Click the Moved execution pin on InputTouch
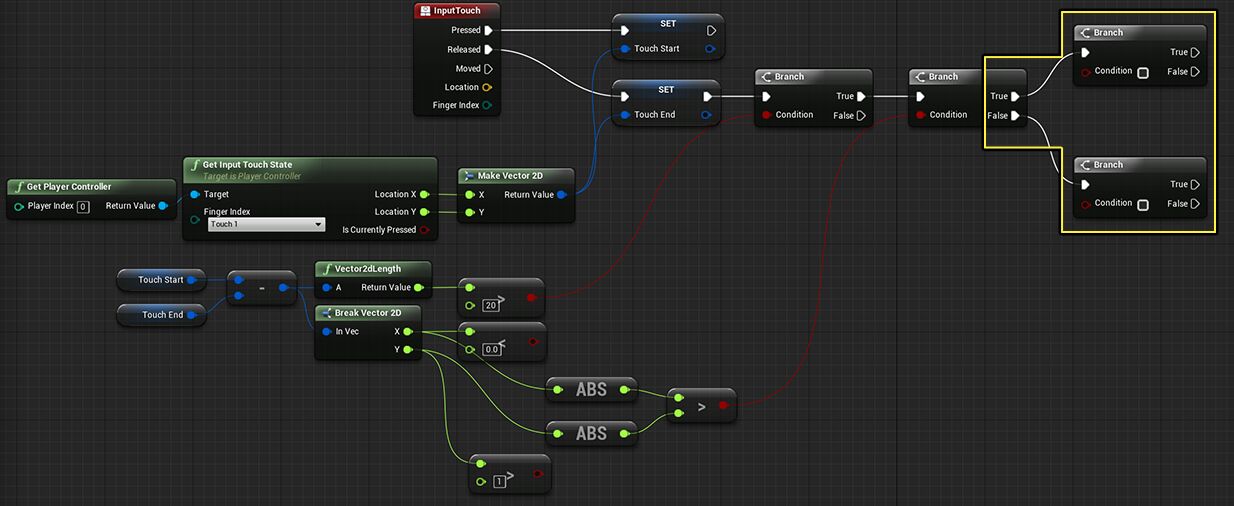This screenshot has width=1234, height=506. [x=488, y=69]
